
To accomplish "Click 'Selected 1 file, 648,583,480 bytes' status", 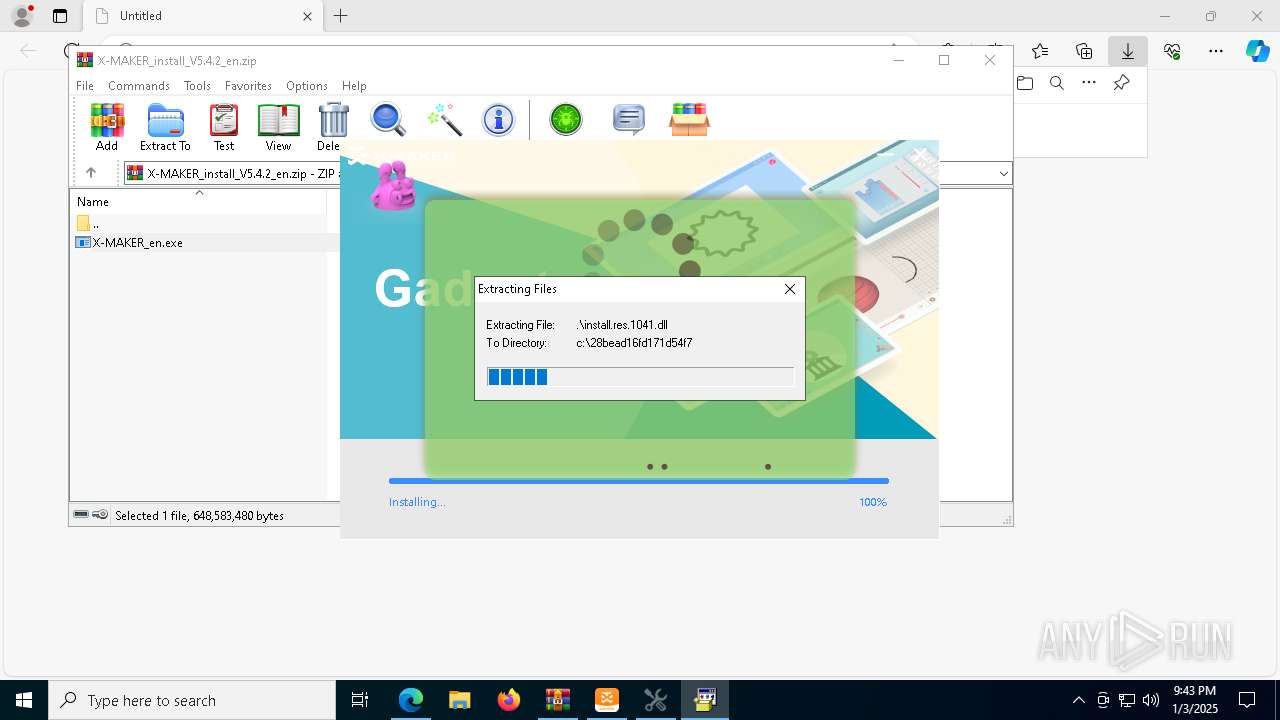I will (x=199, y=516).
